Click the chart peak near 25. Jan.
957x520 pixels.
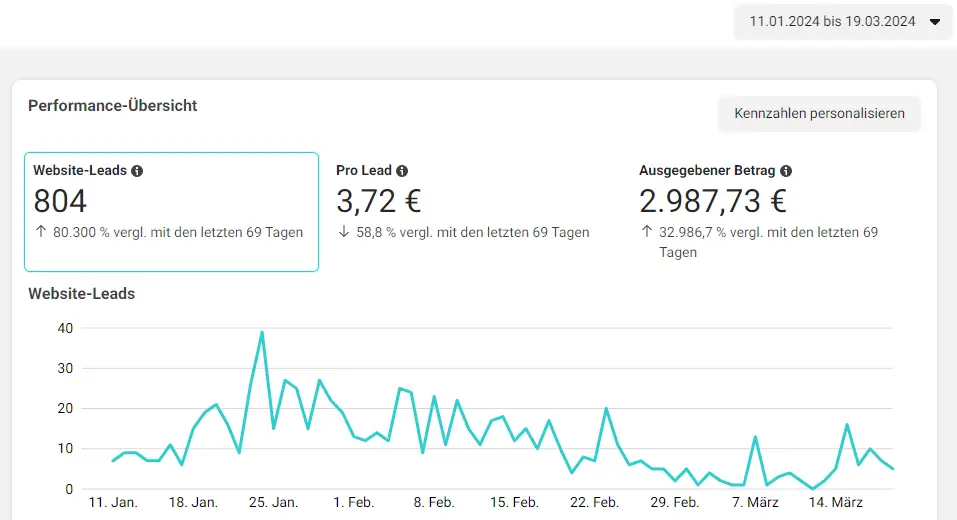pos(262,333)
